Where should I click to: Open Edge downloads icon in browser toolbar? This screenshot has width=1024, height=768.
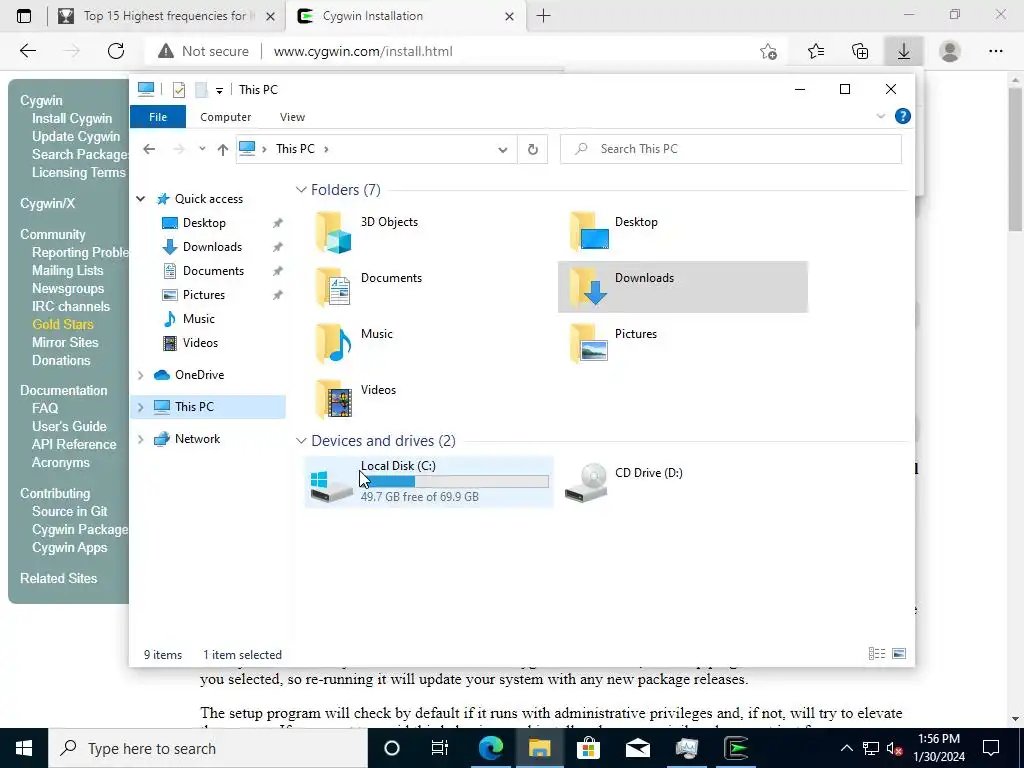click(904, 51)
